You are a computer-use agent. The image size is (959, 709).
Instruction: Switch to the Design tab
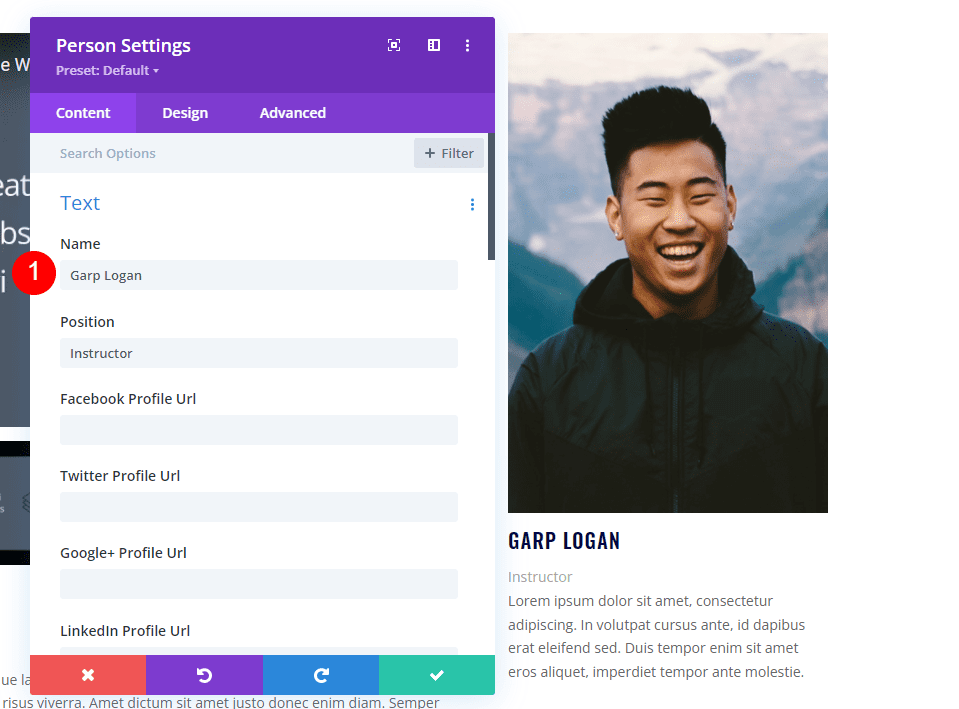[x=185, y=113]
